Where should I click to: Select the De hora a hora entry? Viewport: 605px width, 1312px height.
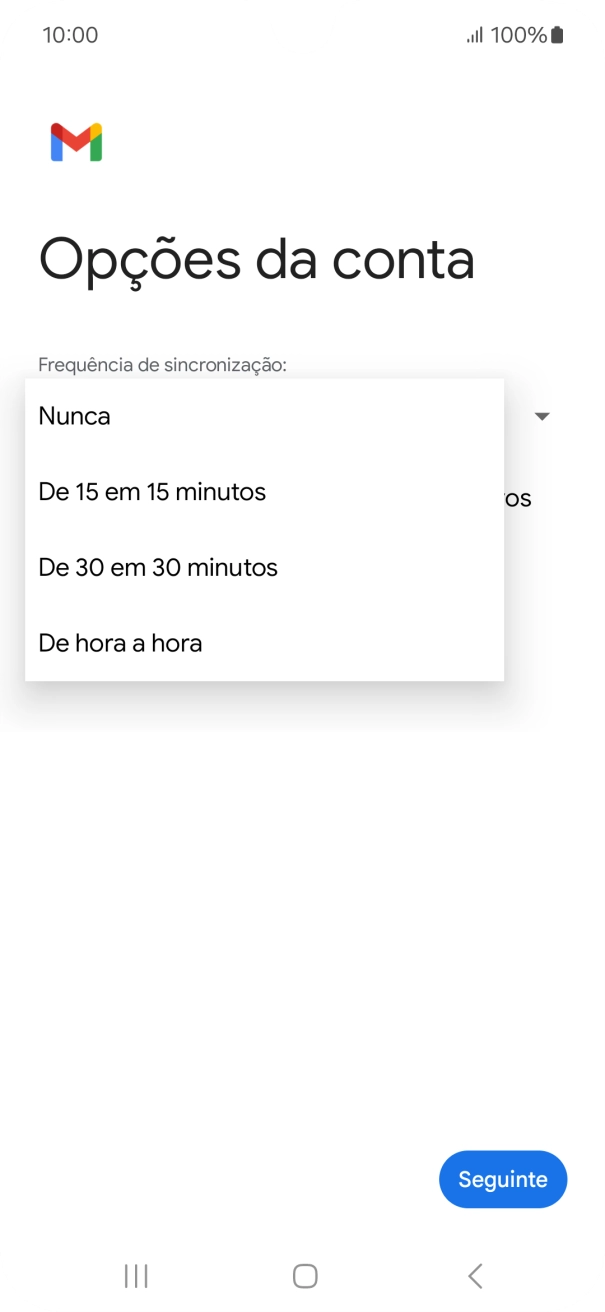119,643
